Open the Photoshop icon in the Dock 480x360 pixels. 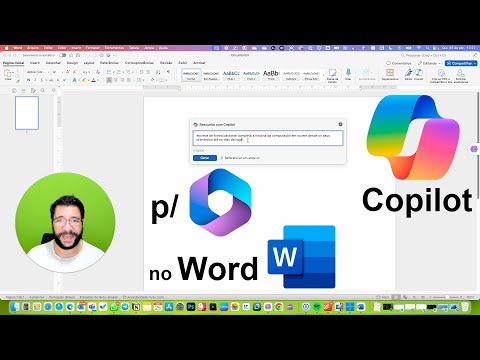pyautogui.click(x=191, y=307)
